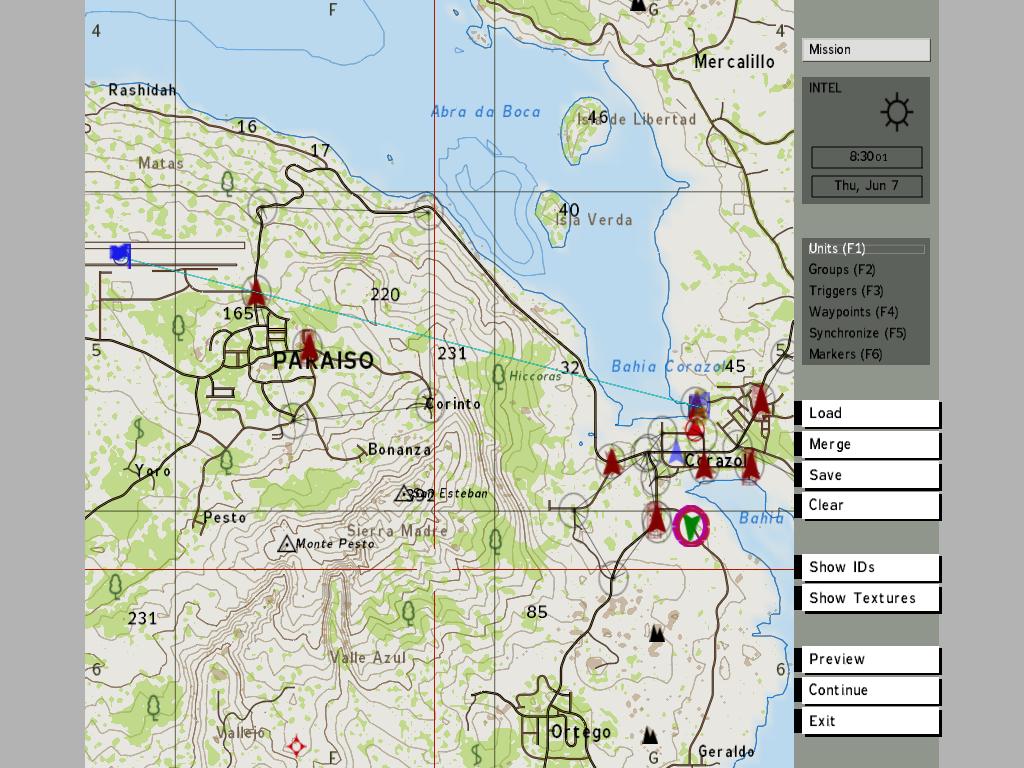Click the Valle Azul label
The width and height of the screenshot is (1024, 768).
[368, 658]
